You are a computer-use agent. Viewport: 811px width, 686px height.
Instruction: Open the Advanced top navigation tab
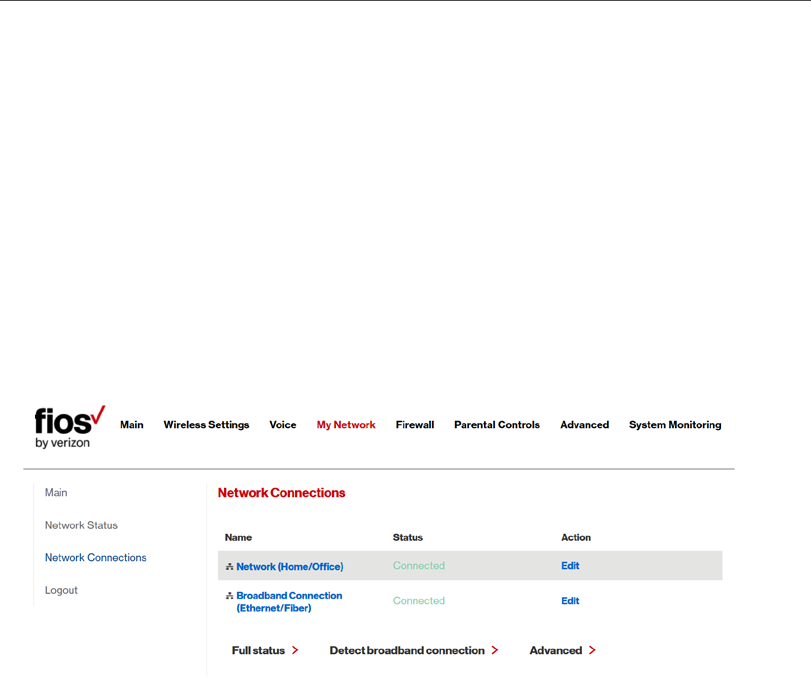click(584, 425)
